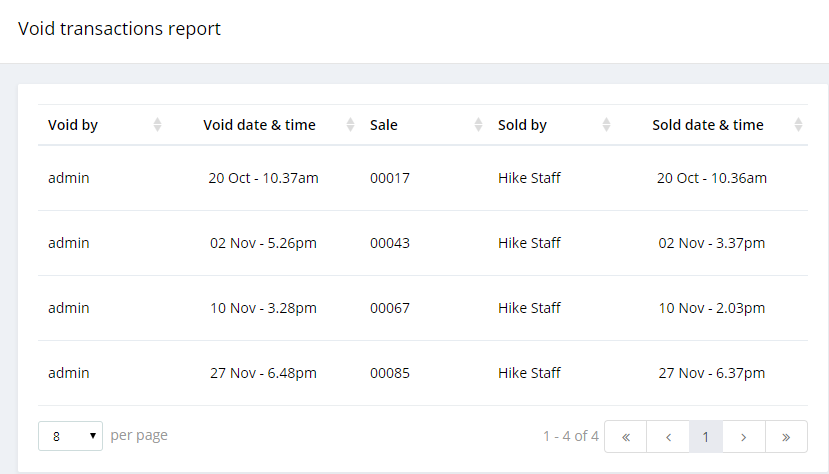The image size is (829, 474).
Task: Click Sold date & time header label
Action: click(708, 125)
